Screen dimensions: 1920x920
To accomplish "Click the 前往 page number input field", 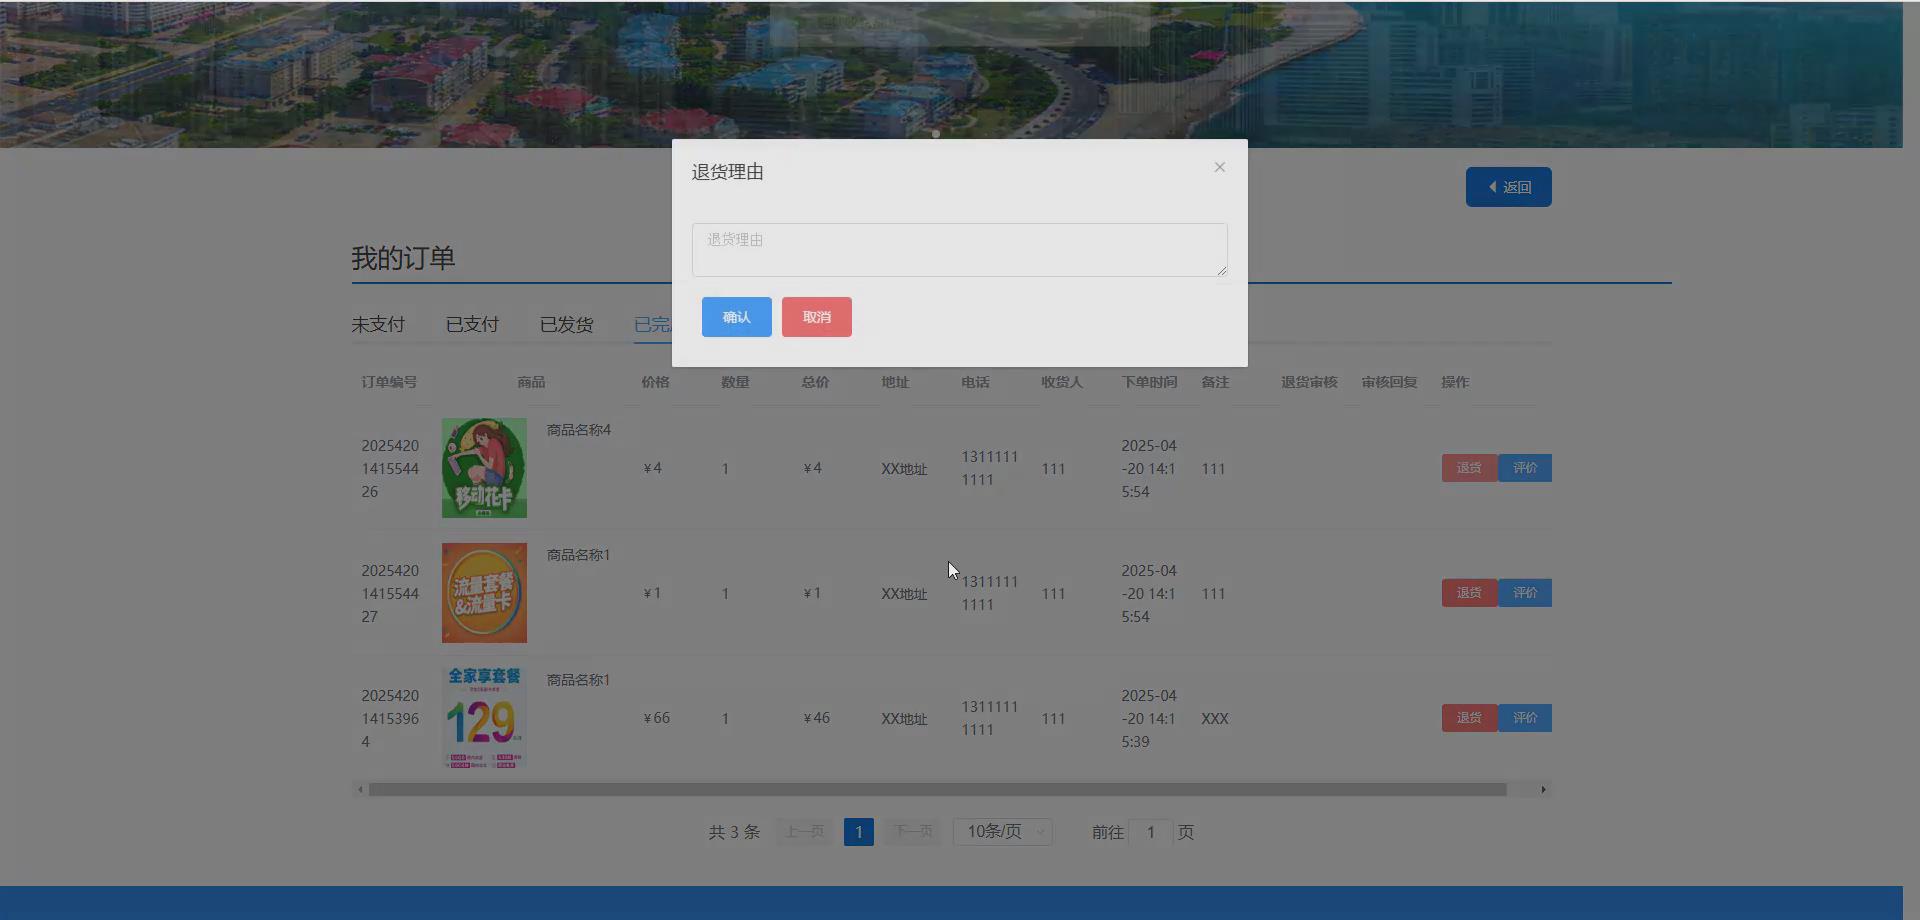I will coord(1151,831).
